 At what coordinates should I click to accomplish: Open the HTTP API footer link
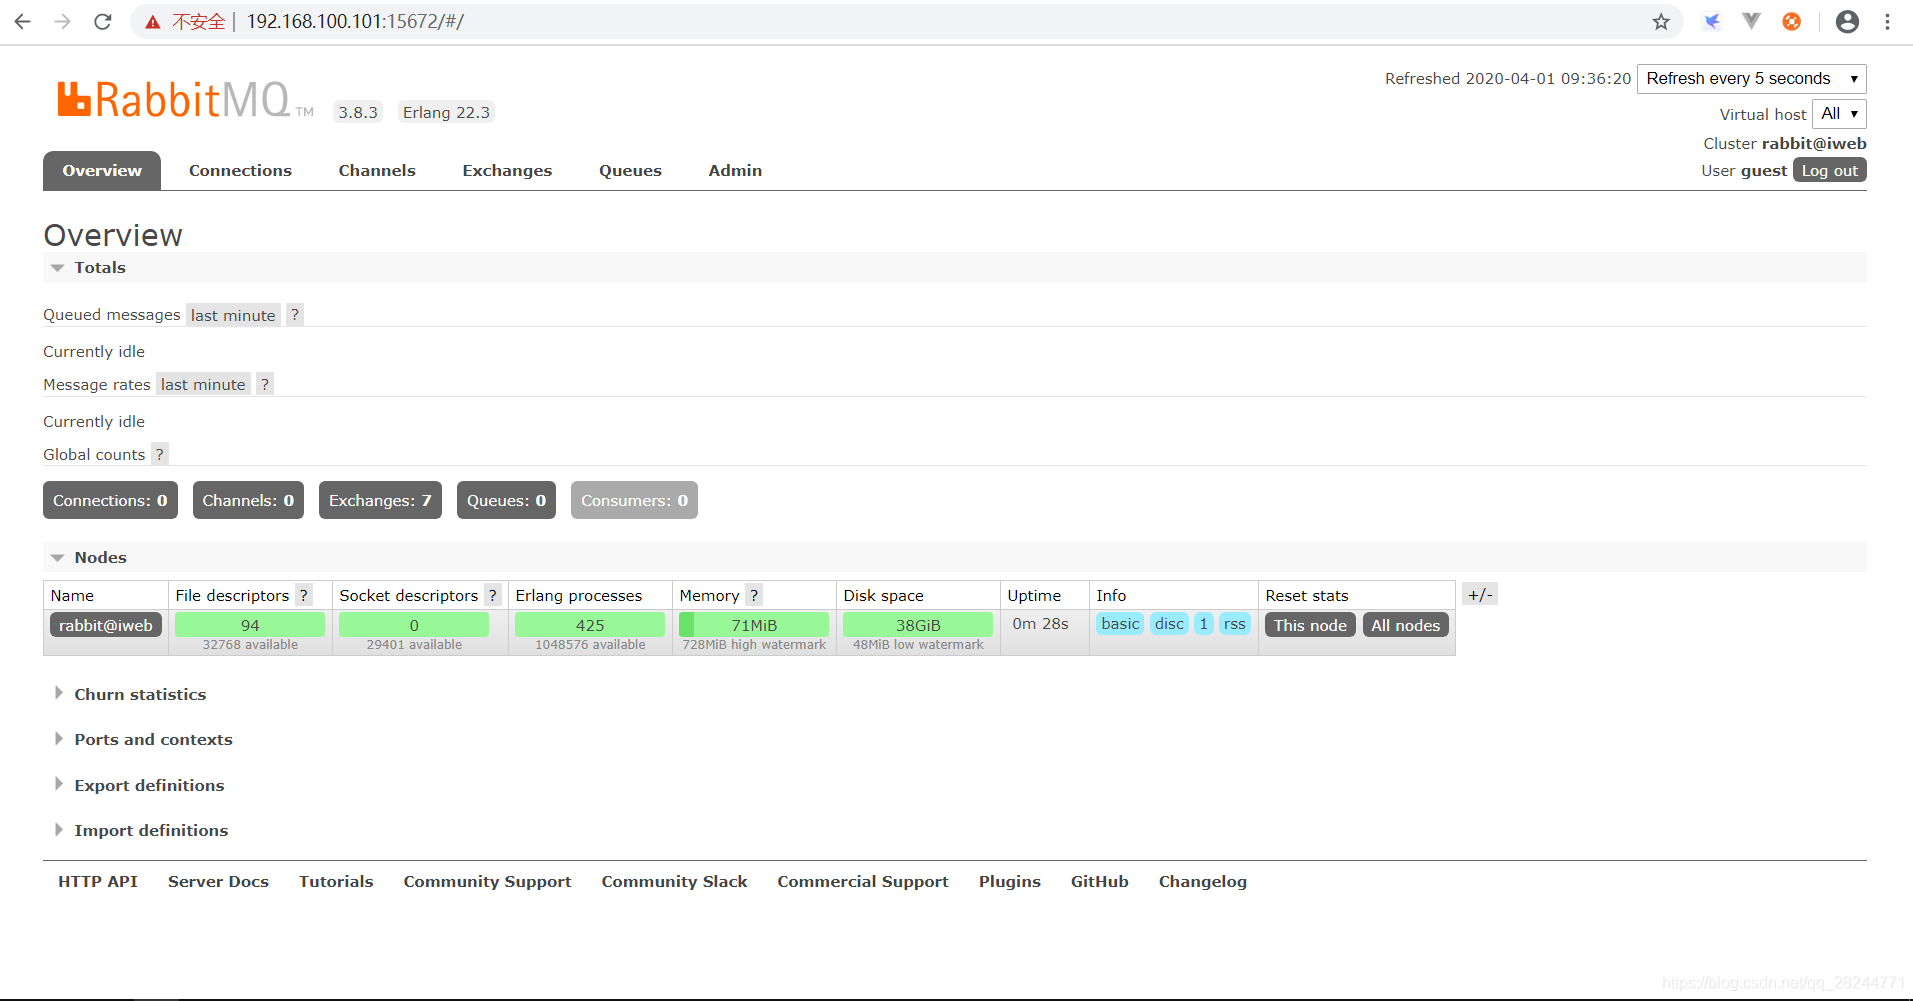[98, 881]
